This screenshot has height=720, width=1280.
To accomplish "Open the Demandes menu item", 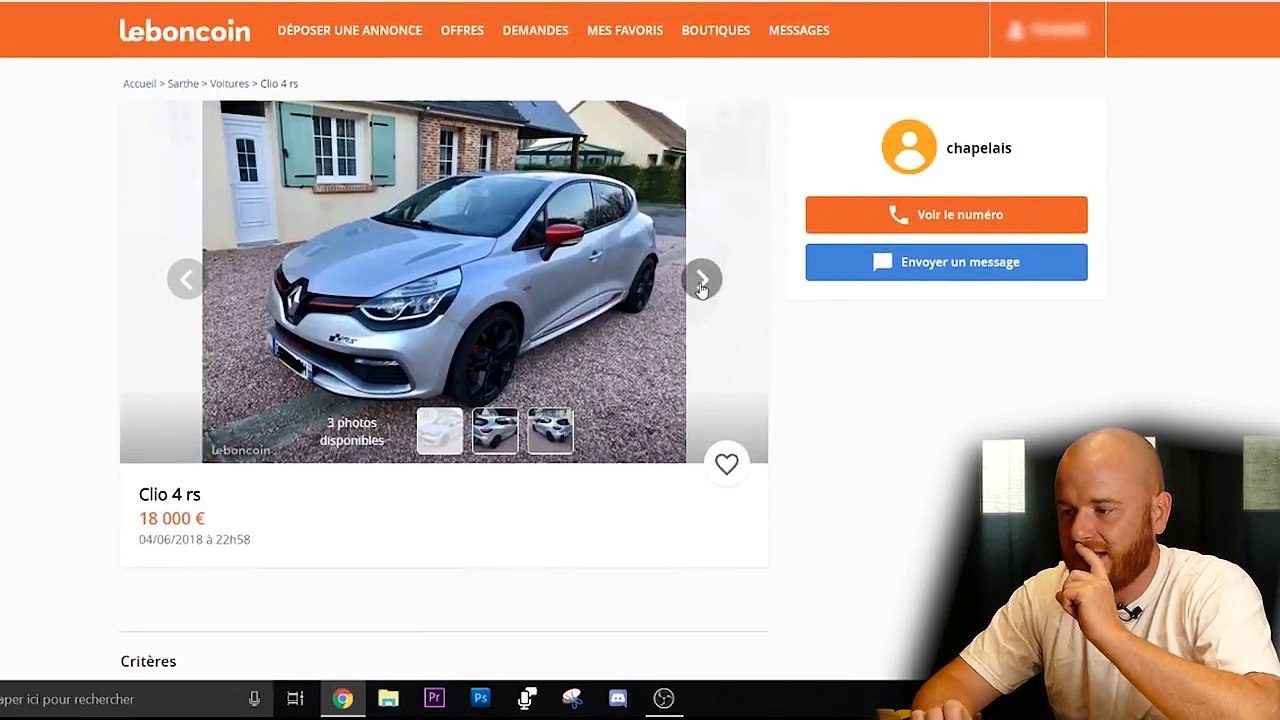I will (535, 30).
